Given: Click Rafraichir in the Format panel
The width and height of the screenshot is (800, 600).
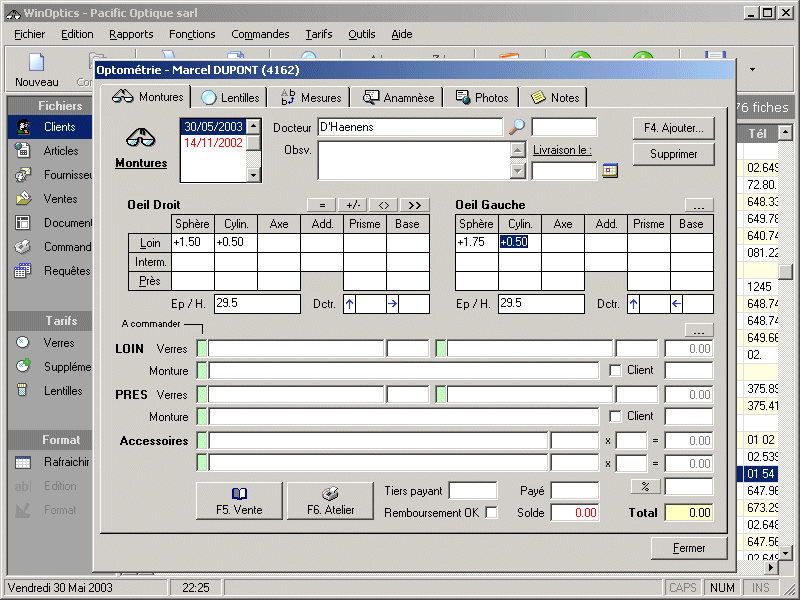Looking at the screenshot, I should (x=66, y=462).
